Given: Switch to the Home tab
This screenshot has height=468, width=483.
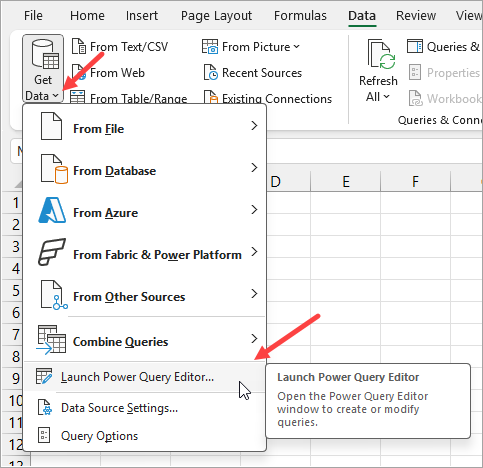Looking at the screenshot, I should pos(87,16).
